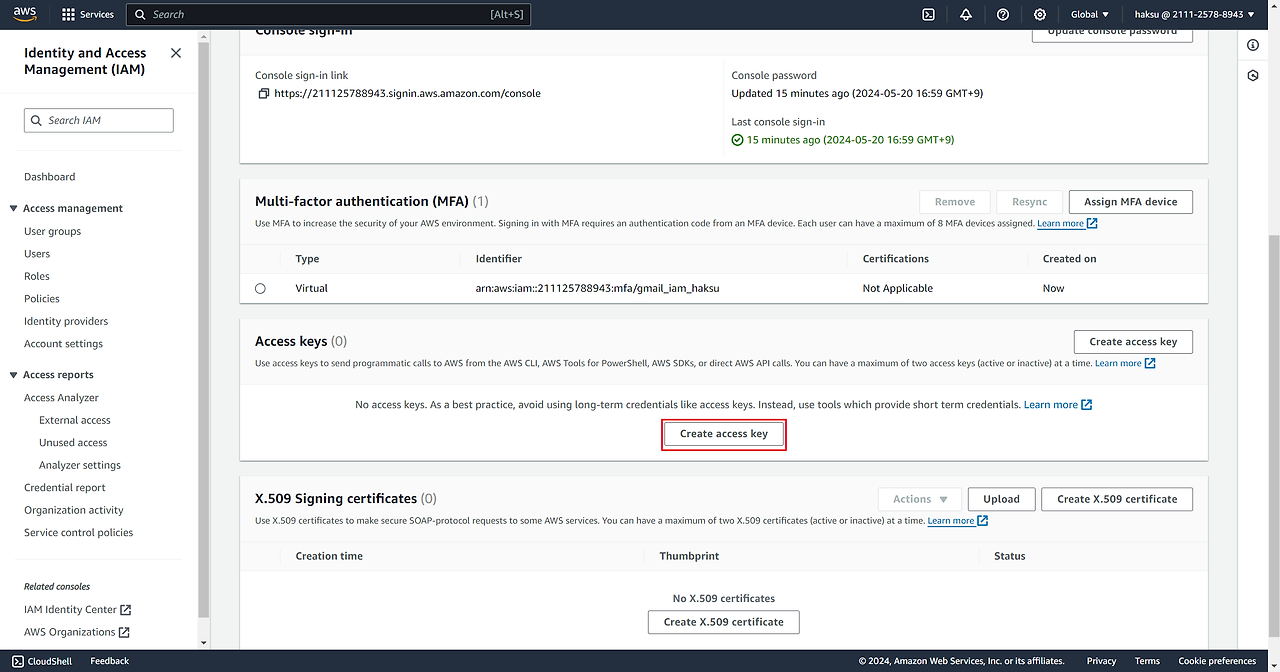Image resolution: width=1280 pixels, height=672 pixels.
Task: Open the settings gear icon
Action: [x=1040, y=14]
